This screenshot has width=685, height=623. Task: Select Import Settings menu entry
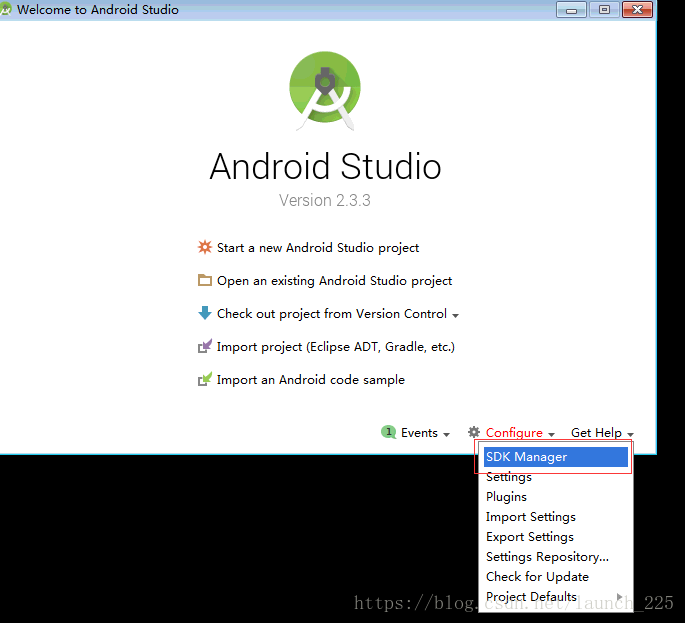556,517
